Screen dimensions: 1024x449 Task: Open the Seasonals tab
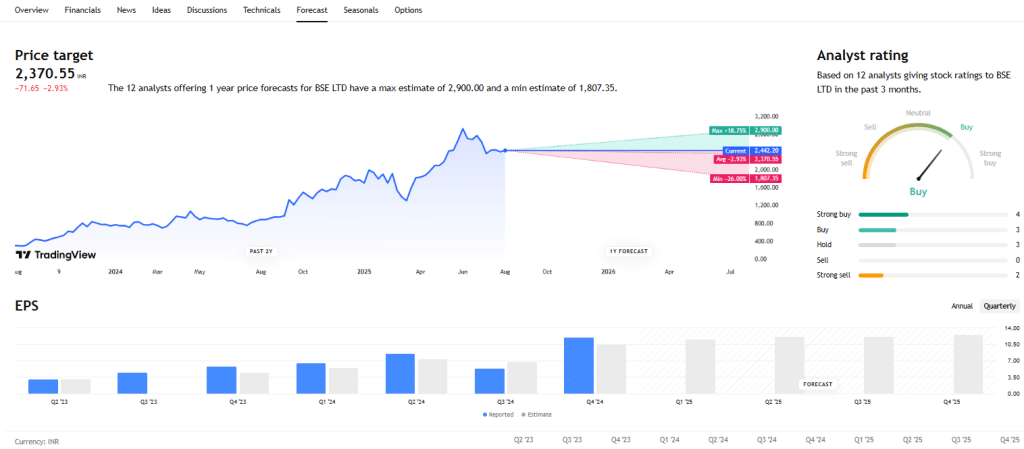click(361, 10)
